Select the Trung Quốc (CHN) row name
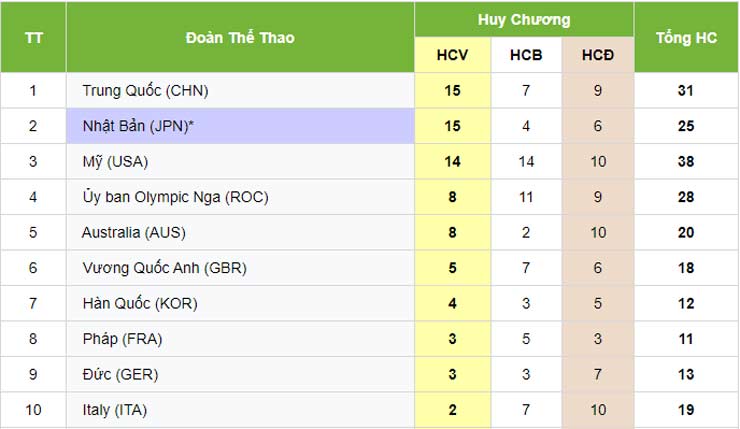 click(145, 91)
